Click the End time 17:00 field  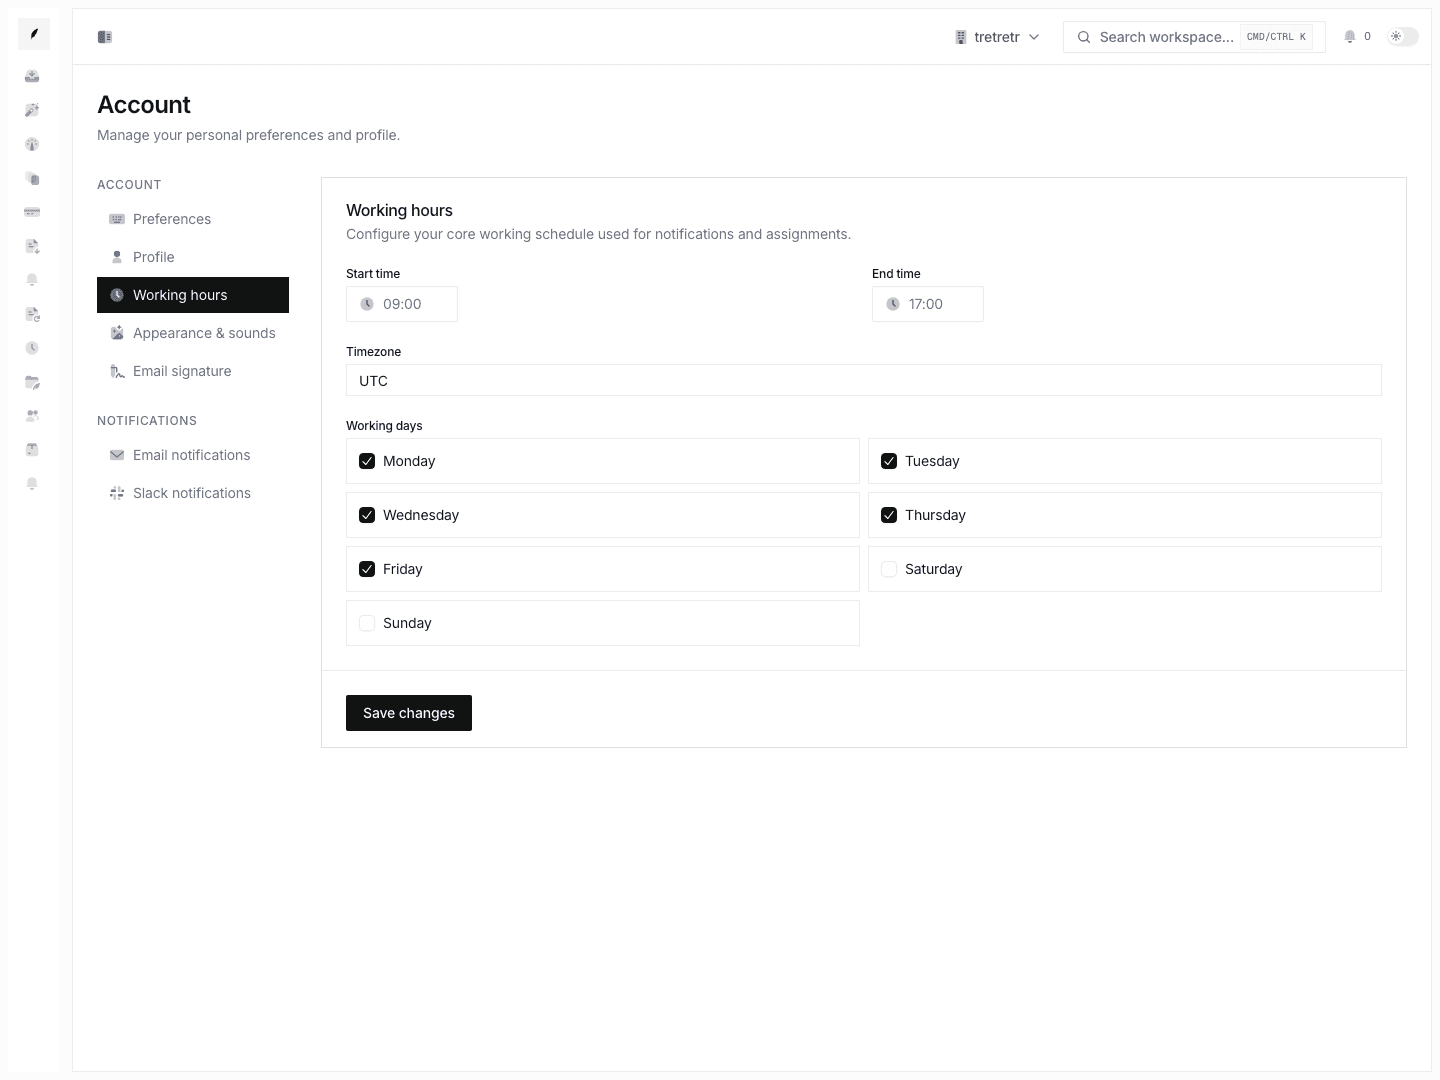tap(928, 304)
